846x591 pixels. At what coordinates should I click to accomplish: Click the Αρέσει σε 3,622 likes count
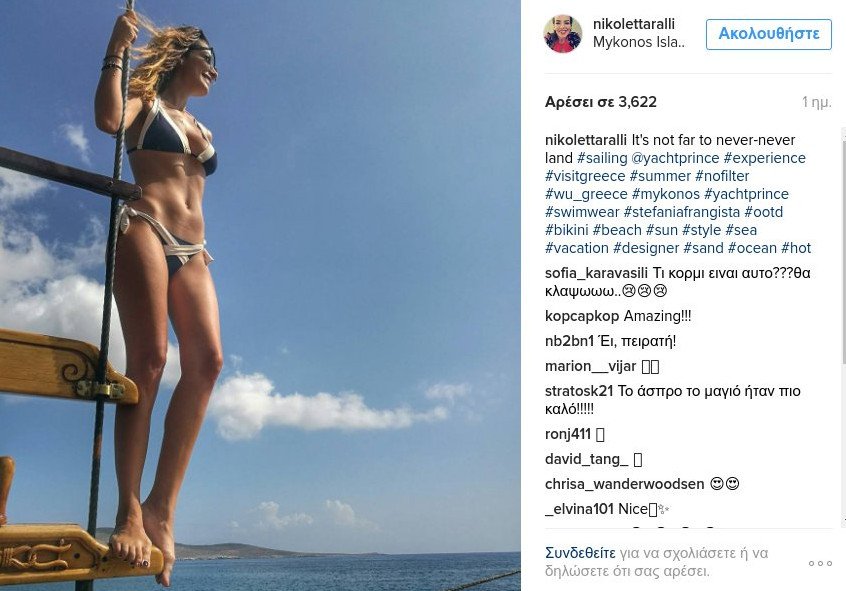[x=601, y=101]
